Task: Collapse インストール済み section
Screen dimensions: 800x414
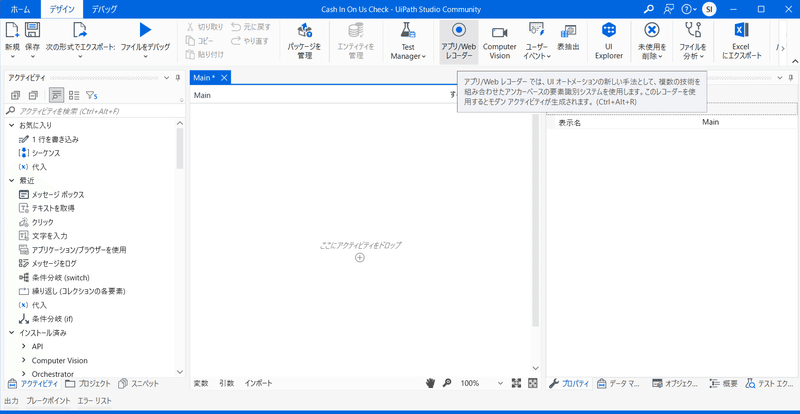Action: 12,333
